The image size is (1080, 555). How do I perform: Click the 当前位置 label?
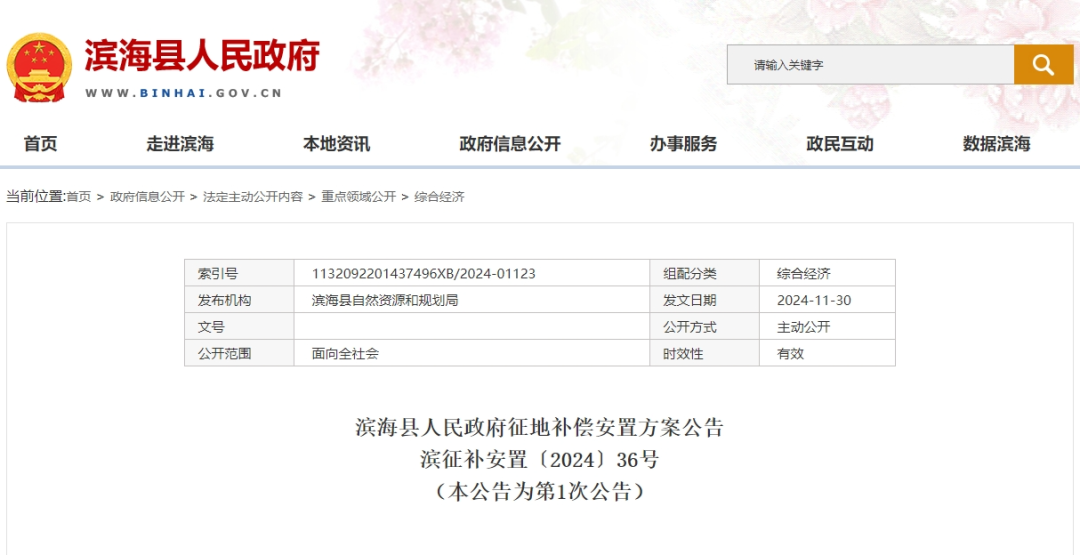tap(36, 197)
